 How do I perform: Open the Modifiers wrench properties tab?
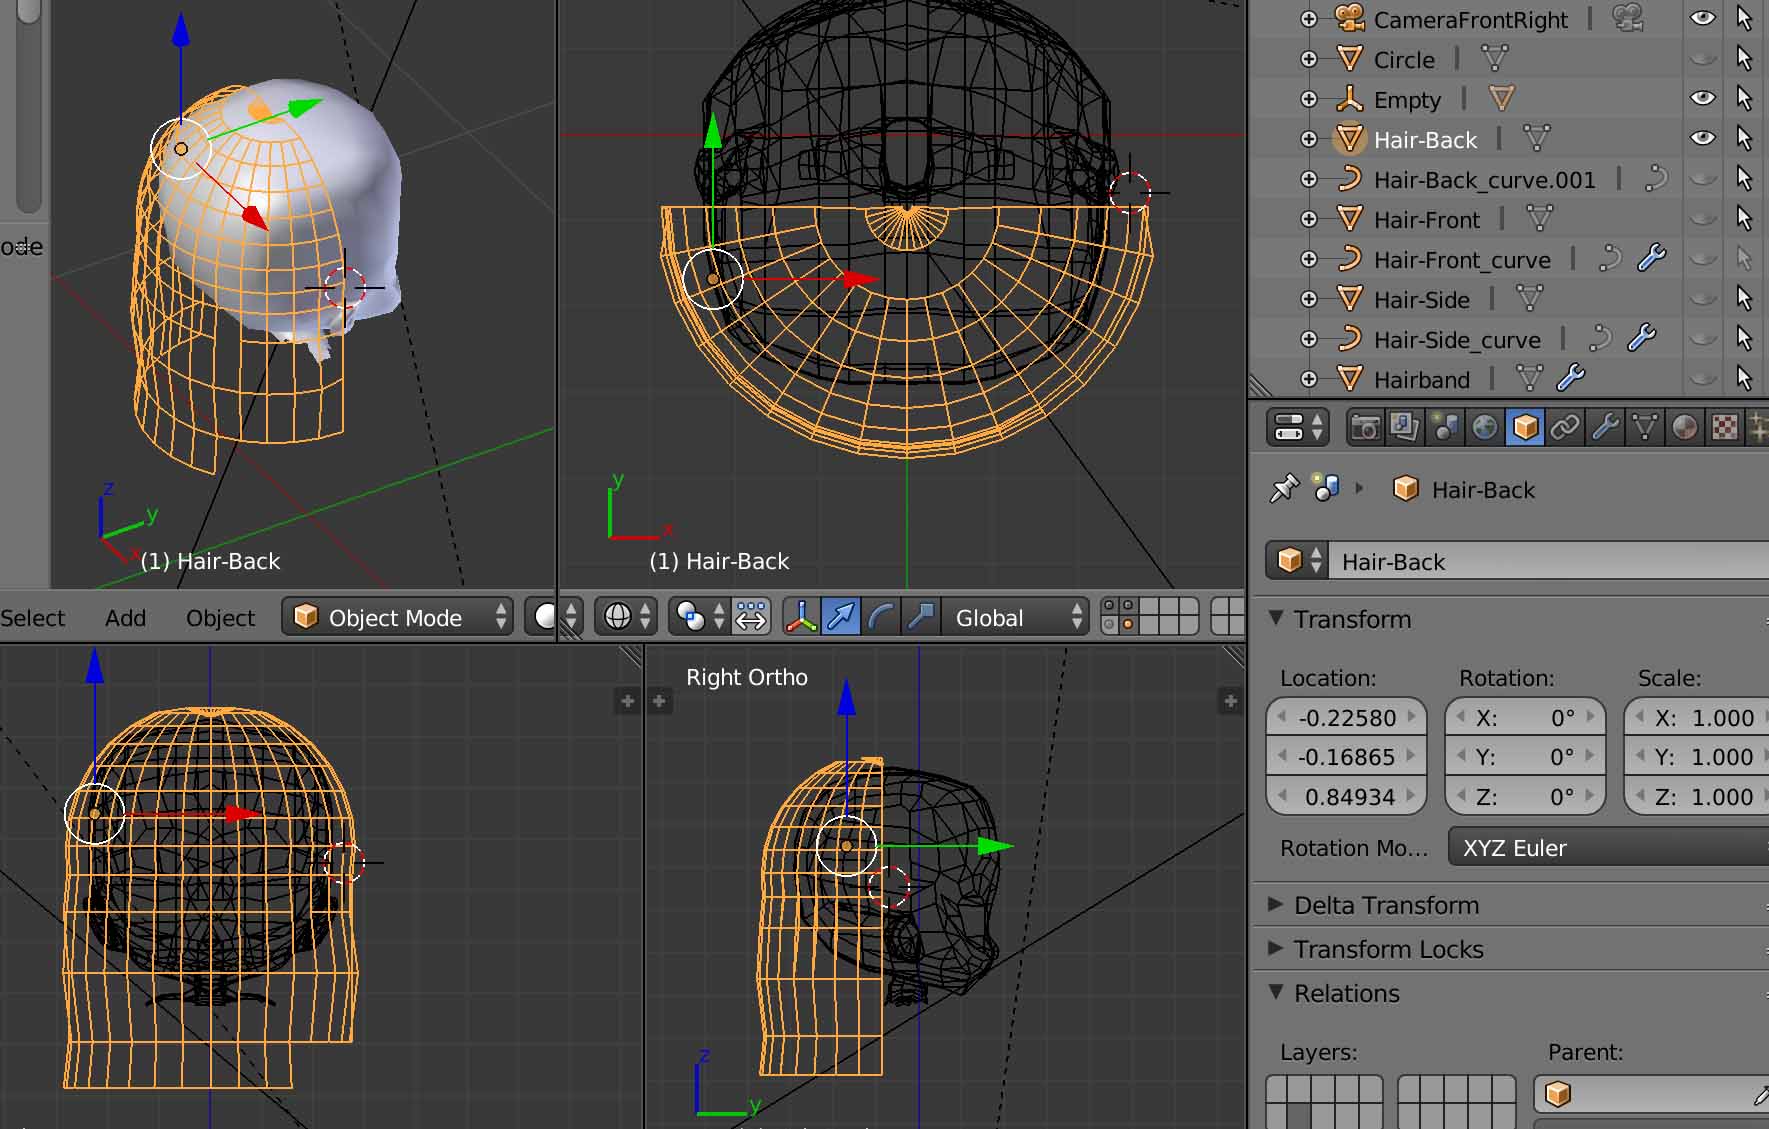click(1605, 428)
